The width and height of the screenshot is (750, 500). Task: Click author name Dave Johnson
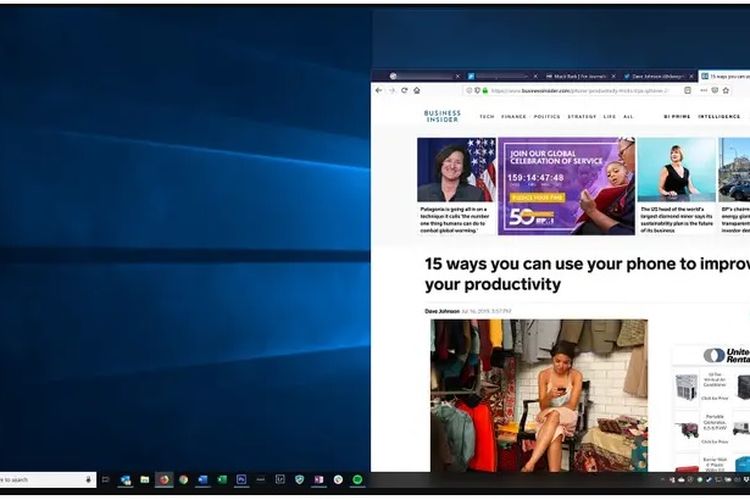coord(442,311)
